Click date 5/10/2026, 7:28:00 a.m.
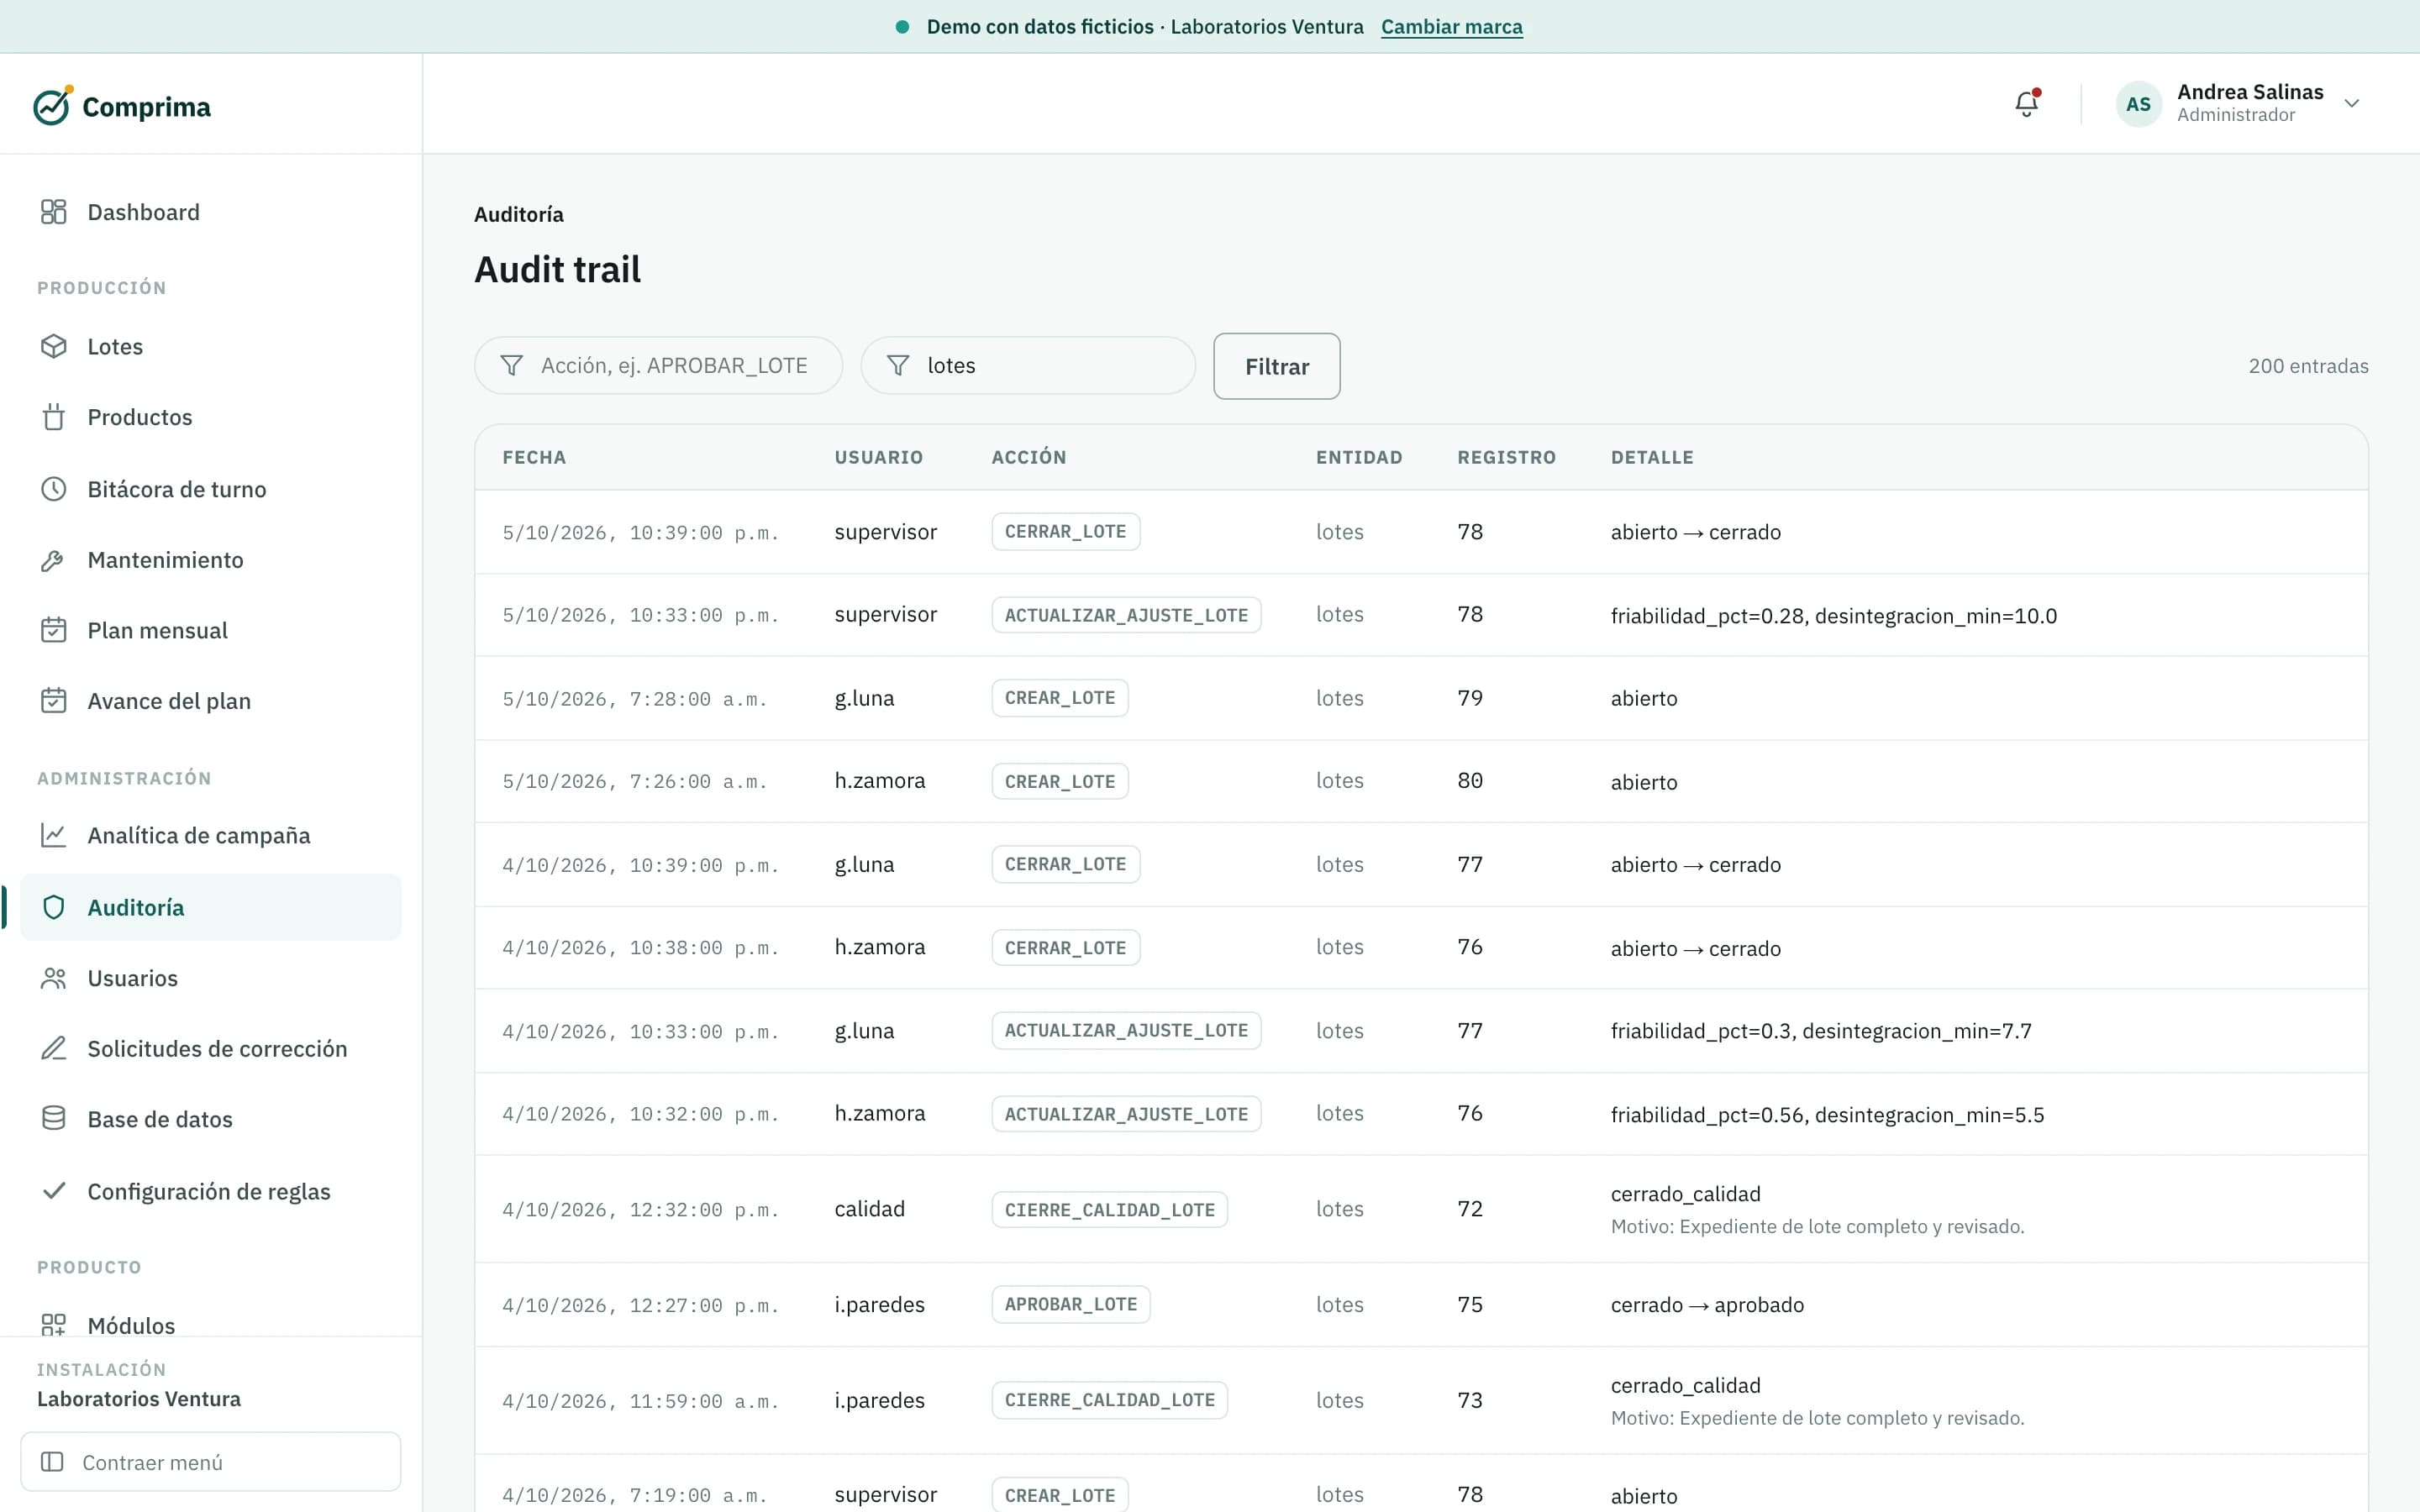The width and height of the screenshot is (2420, 1512). (x=634, y=699)
